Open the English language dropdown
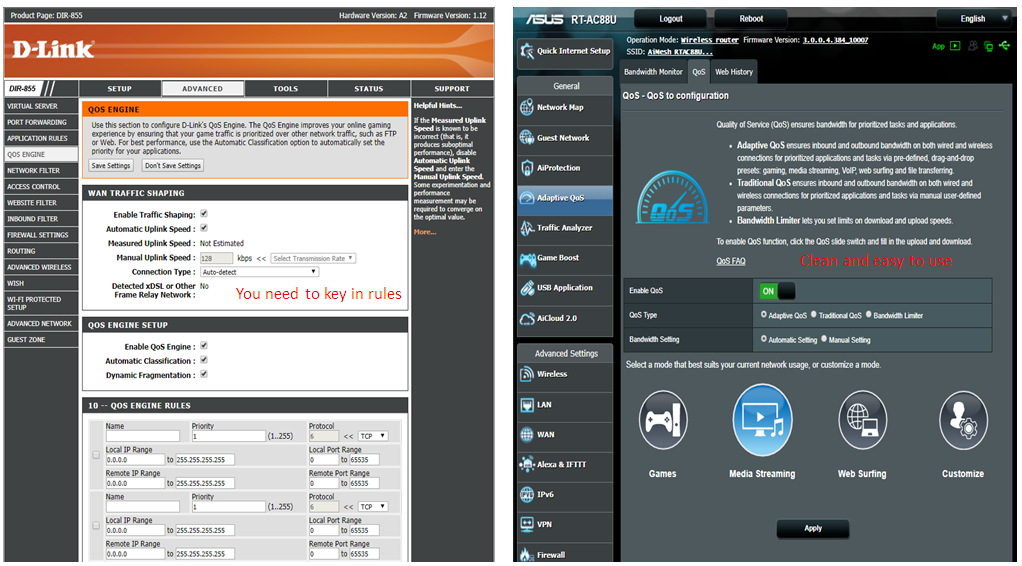This screenshot has width=1022, height=566. tap(976, 18)
